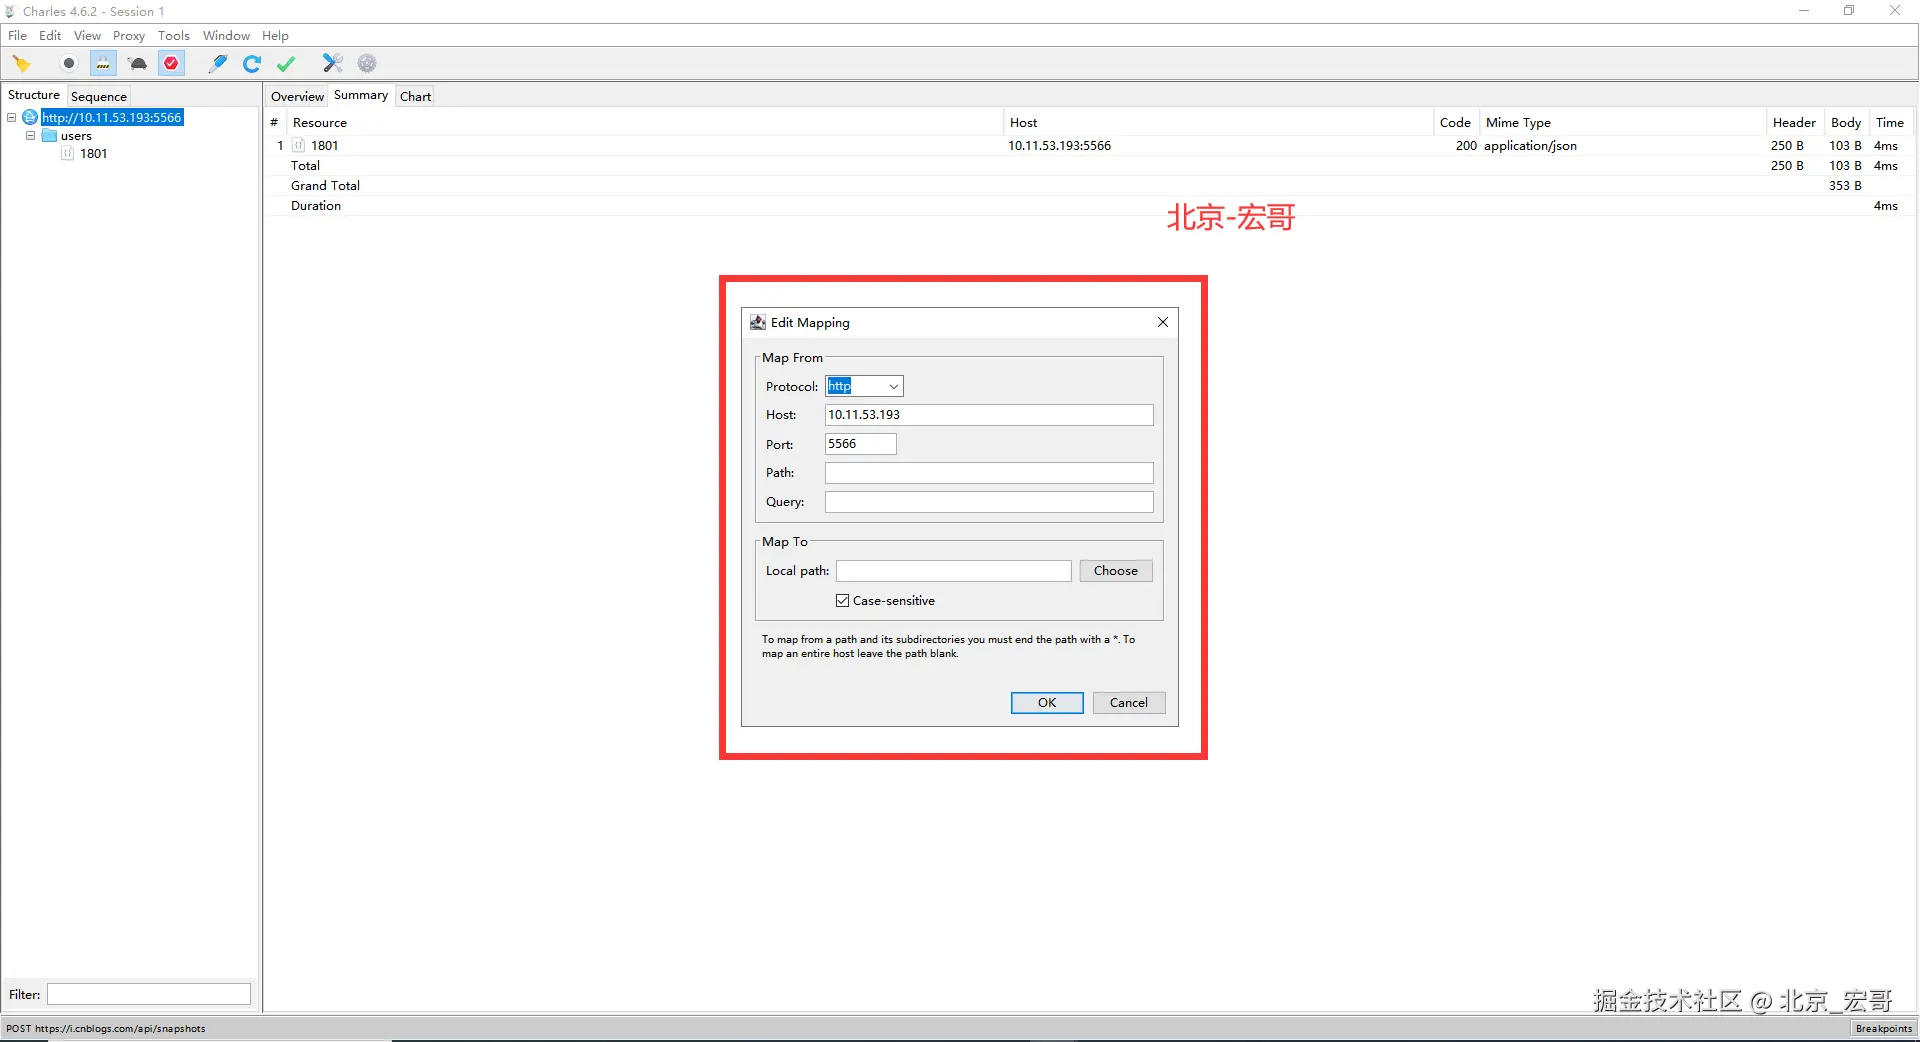The image size is (1920, 1042).
Task: Open the View menu
Action: [x=87, y=36]
